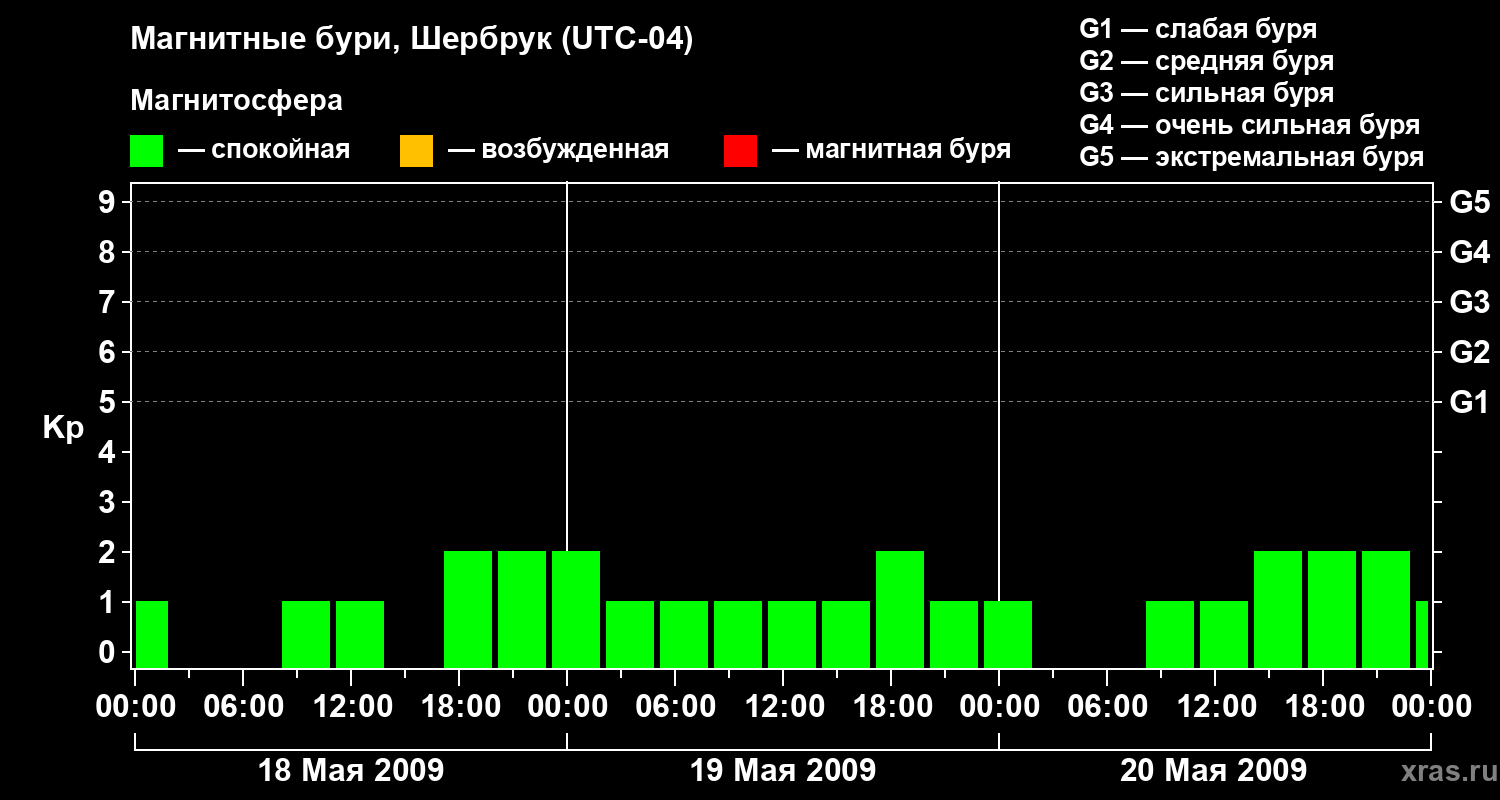Viewport: 1500px width, 800px height.
Task: Click the green 'спокойная' legend swatch
Action: [x=147, y=151]
